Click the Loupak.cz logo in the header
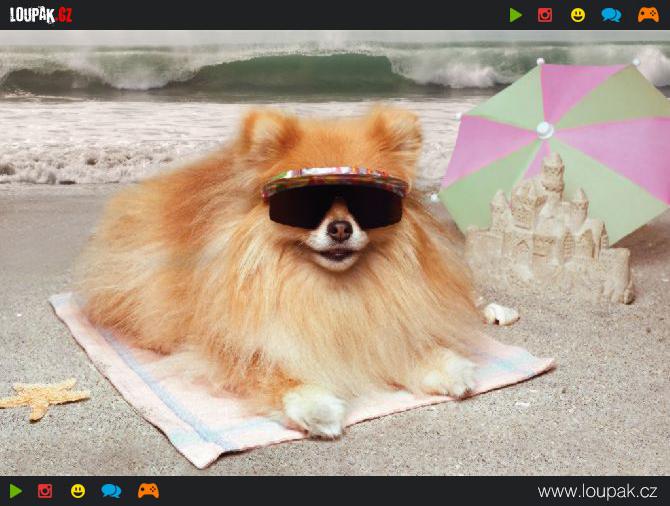670x506 pixels. coord(41,15)
